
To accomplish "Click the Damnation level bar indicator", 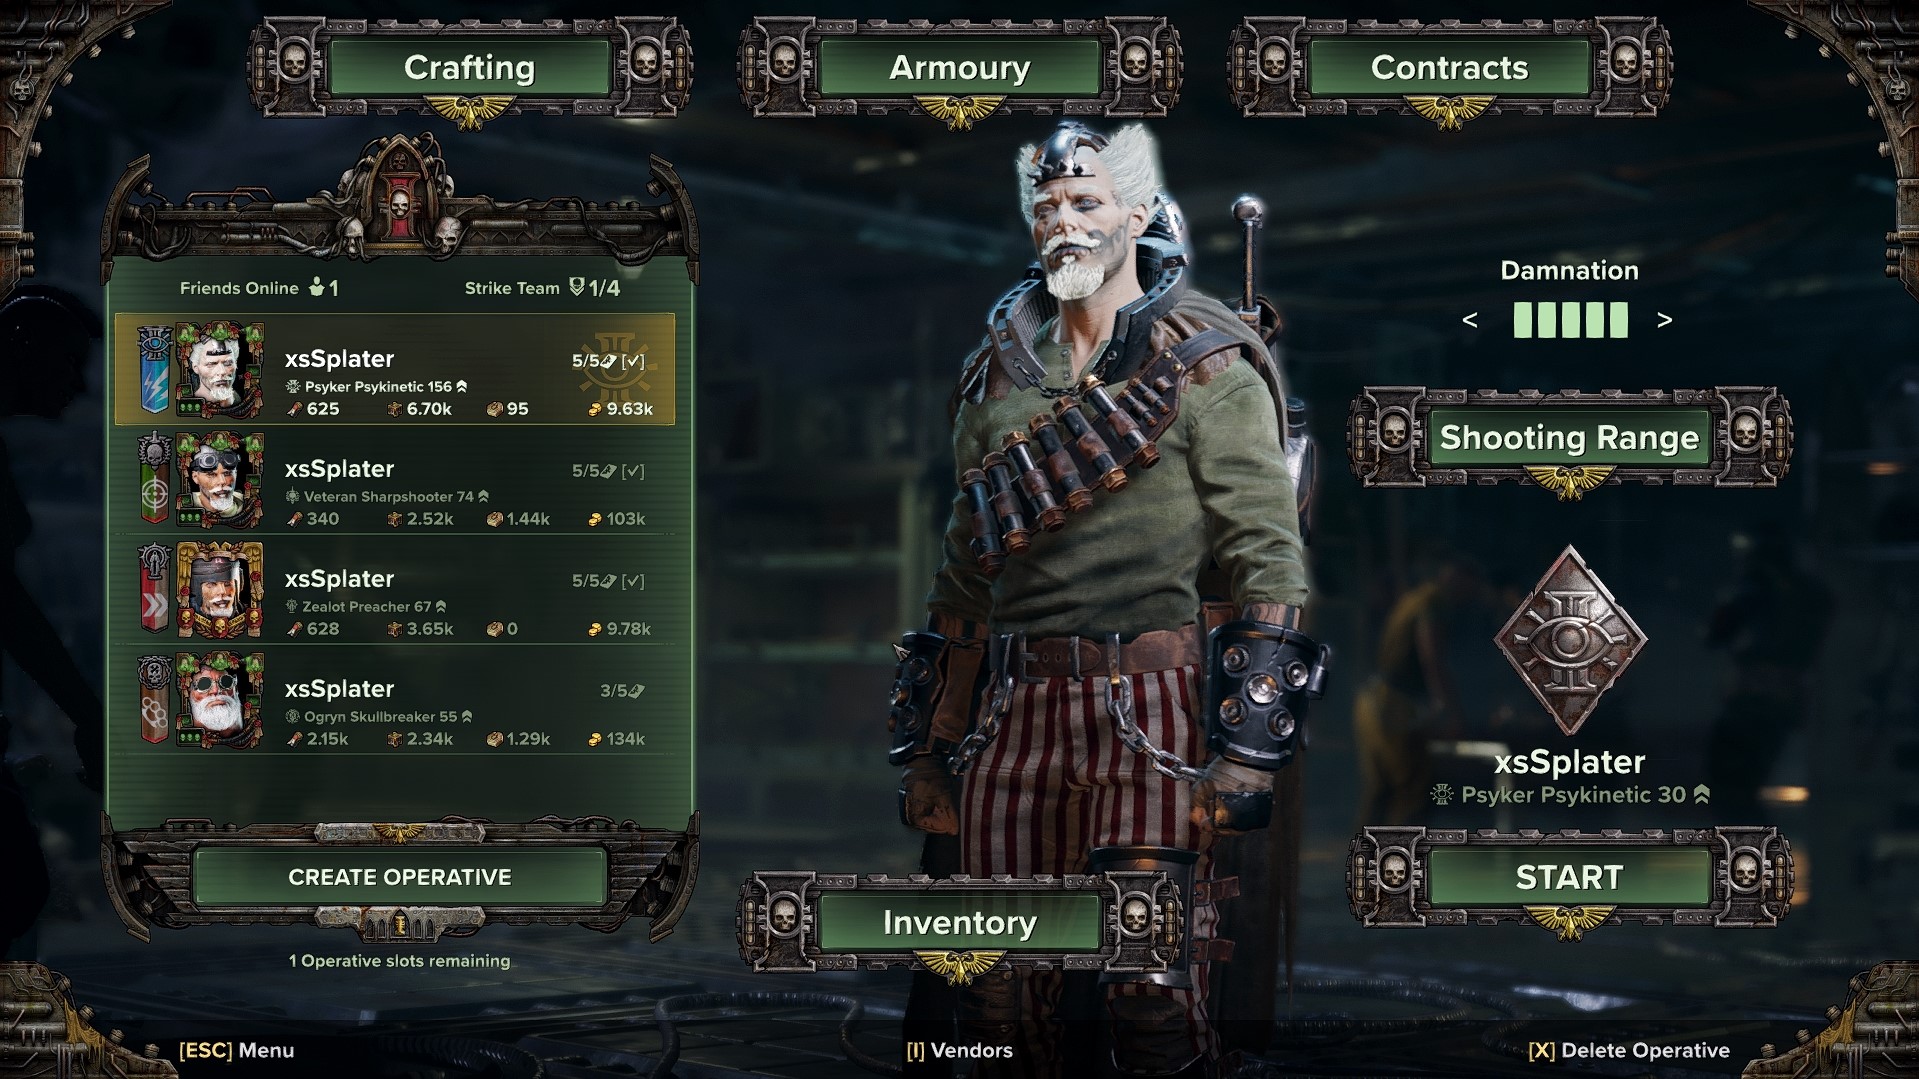I will pos(1570,320).
